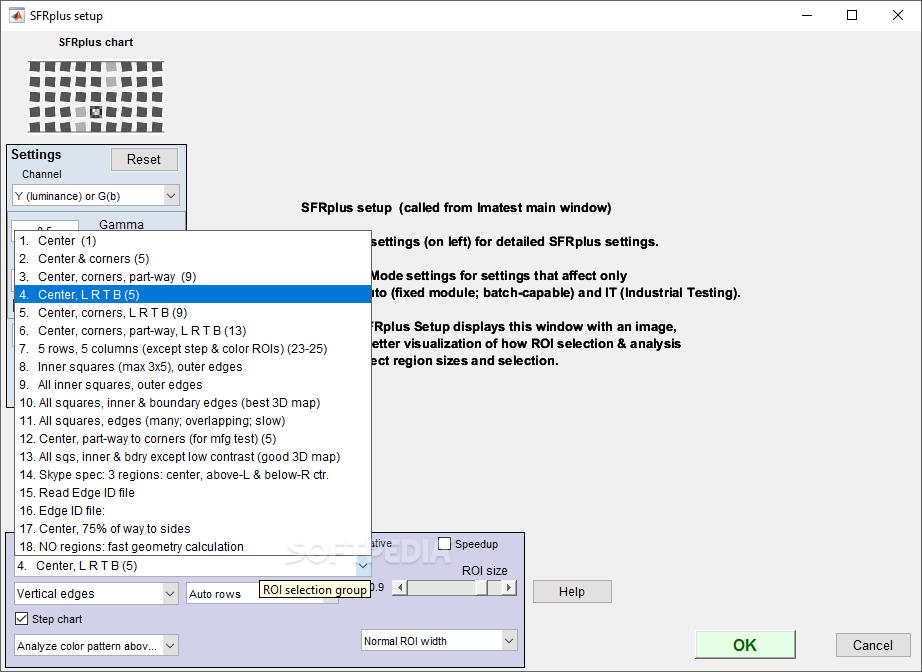Screen dimensions: 922x672
Task: Pick 7. 5 rows, 5 columns option
Action: (193, 349)
